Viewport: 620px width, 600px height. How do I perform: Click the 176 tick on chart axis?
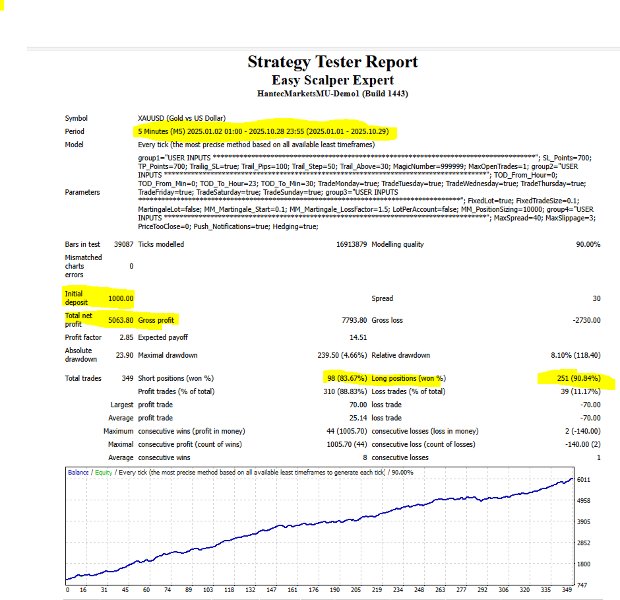click(x=313, y=590)
